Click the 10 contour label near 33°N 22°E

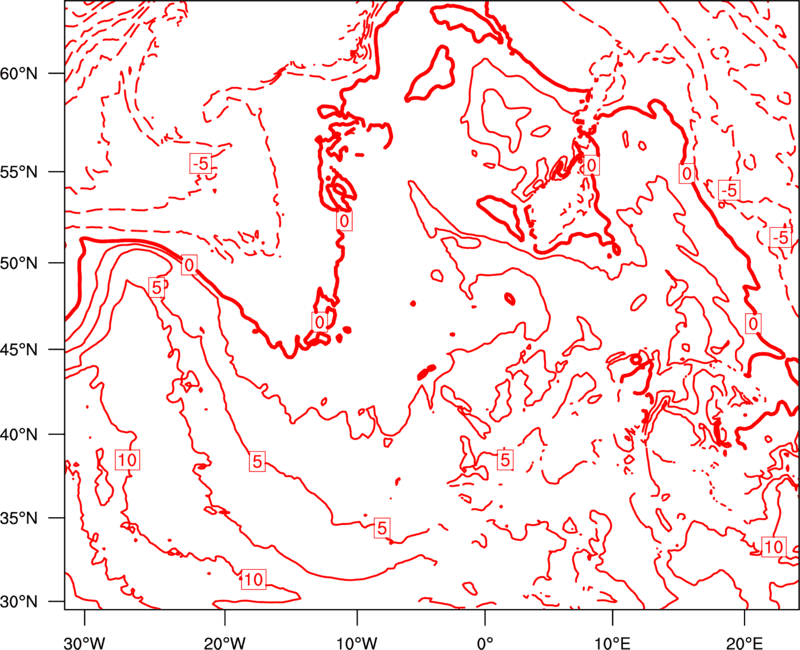coord(773,546)
